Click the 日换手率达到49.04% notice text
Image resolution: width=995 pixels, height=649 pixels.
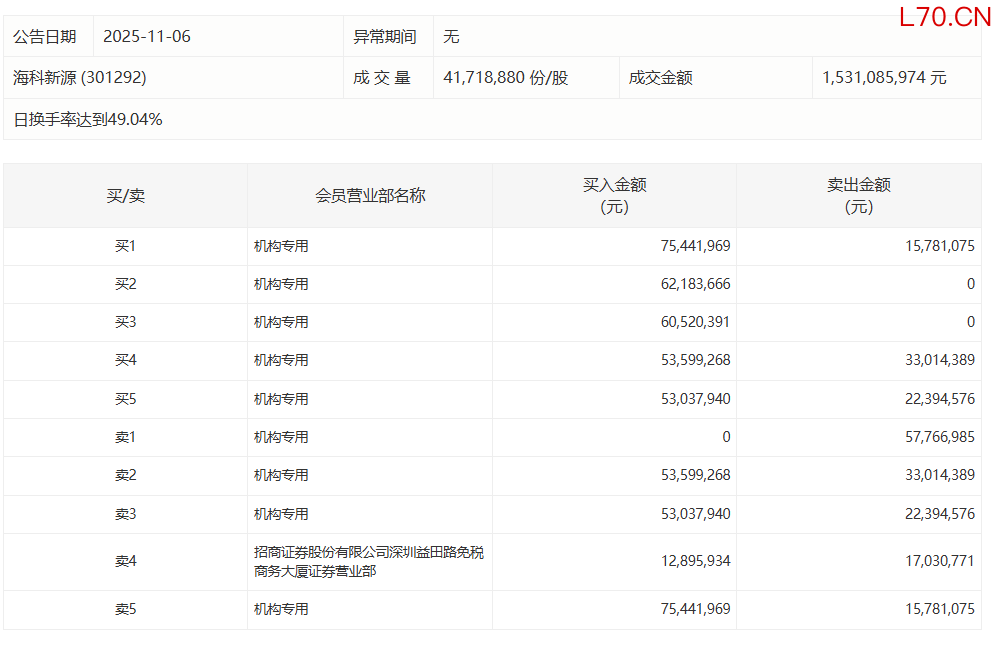pyautogui.click(x=88, y=119)
